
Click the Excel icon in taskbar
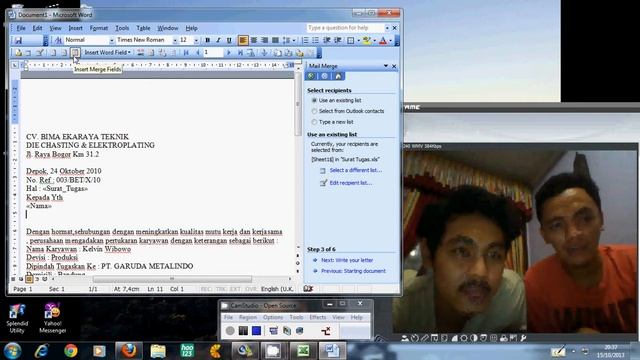[x=303, y=351]
